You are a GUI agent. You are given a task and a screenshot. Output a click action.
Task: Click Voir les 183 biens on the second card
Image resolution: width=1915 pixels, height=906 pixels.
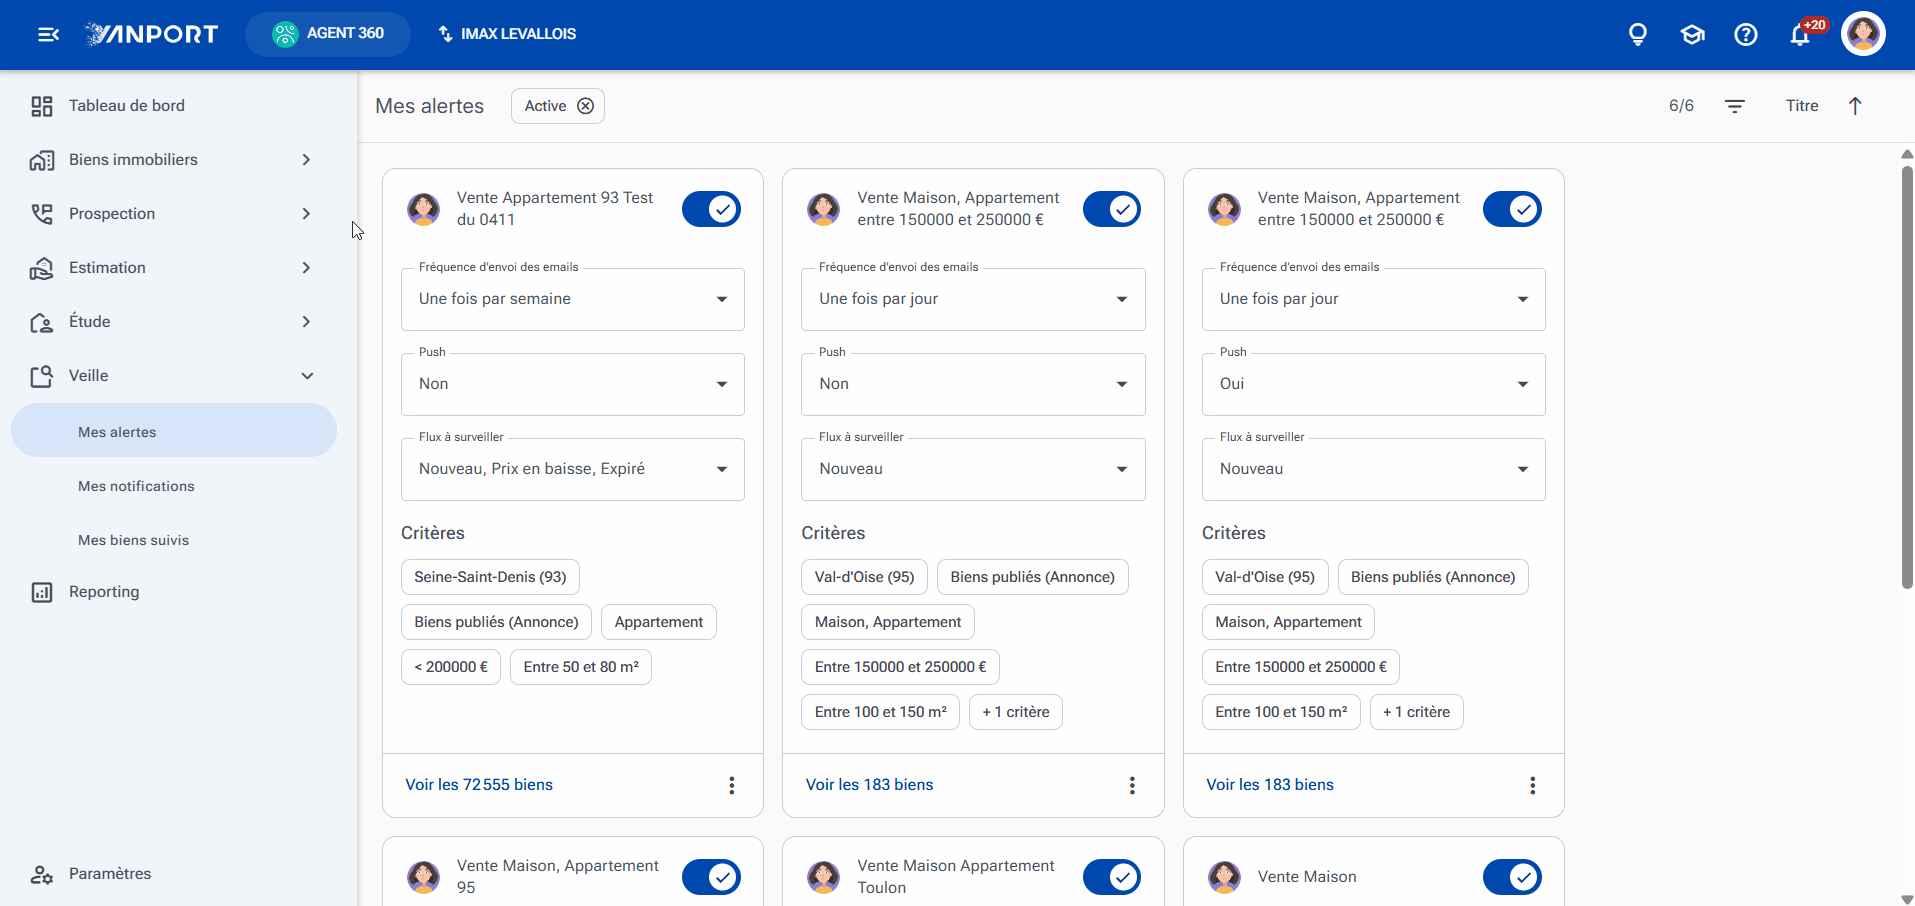870,785
